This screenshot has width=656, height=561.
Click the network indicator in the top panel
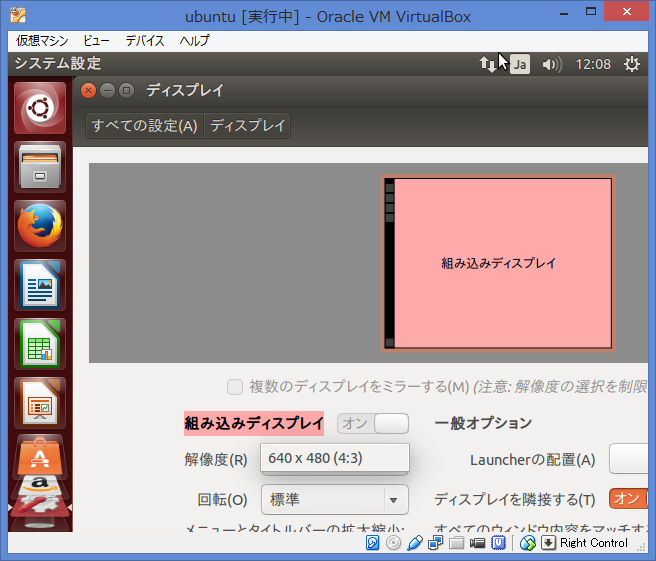[488, 64]
